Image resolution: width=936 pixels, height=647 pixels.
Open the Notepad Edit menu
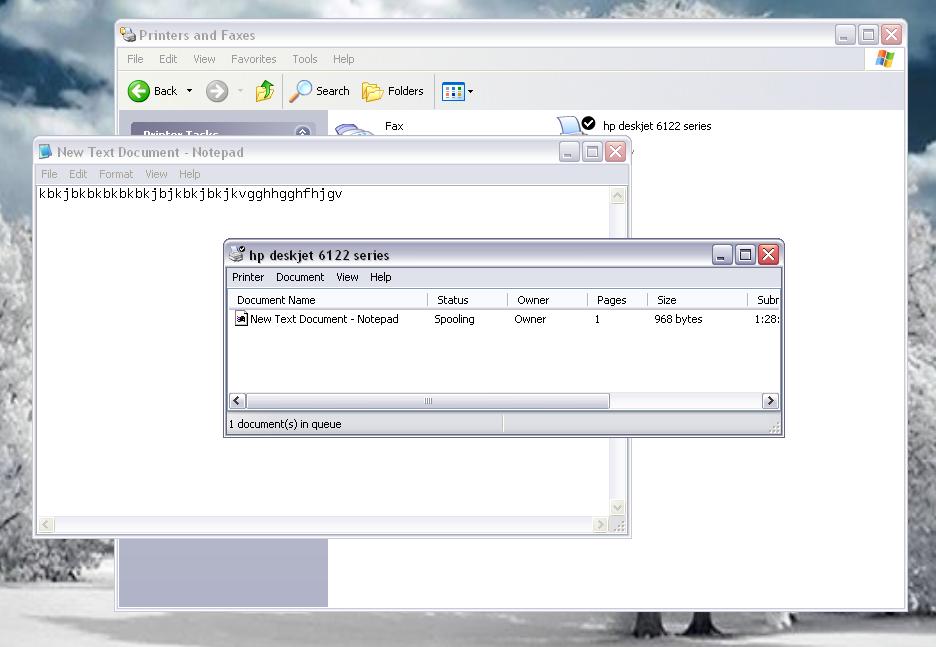pos(78,174)
